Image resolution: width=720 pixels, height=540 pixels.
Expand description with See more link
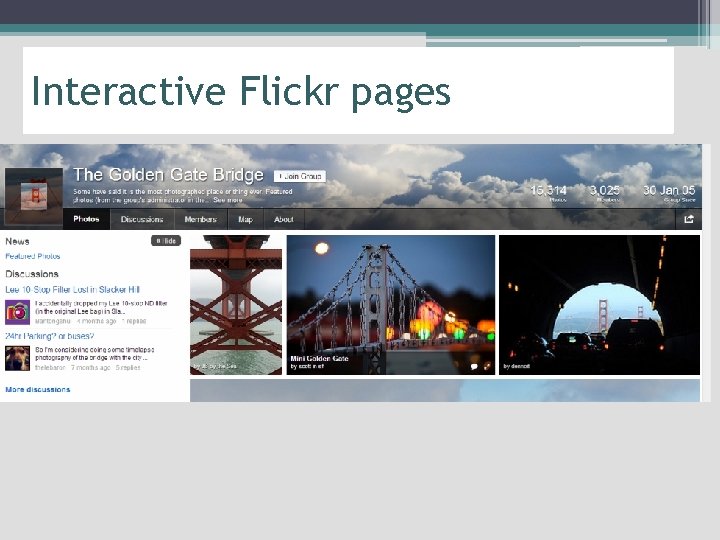click(x=227, y=200)
